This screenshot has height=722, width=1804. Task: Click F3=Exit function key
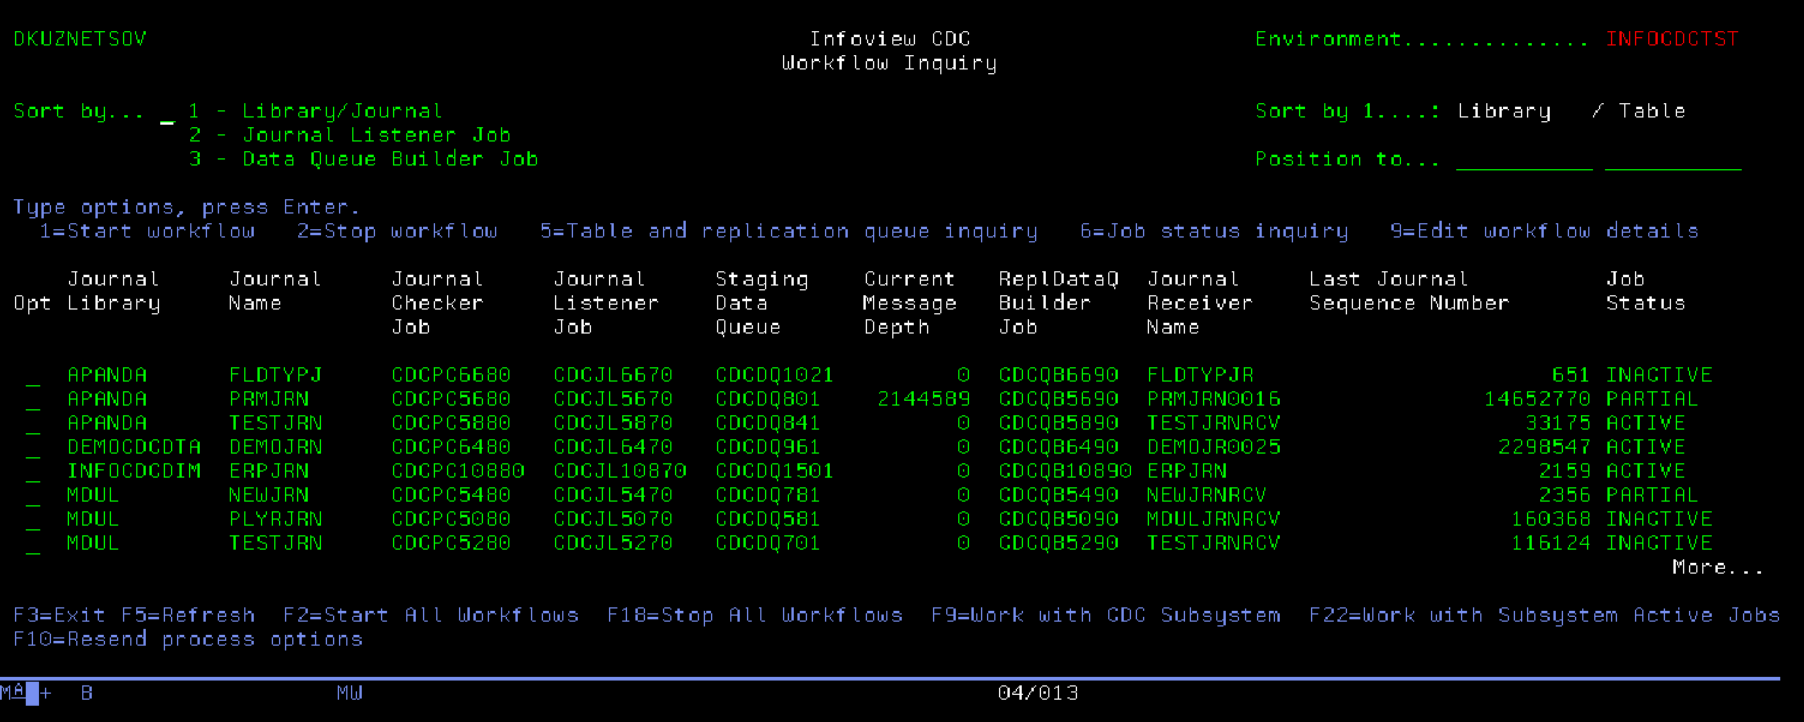pyautogui.click(x=59, y=615)
